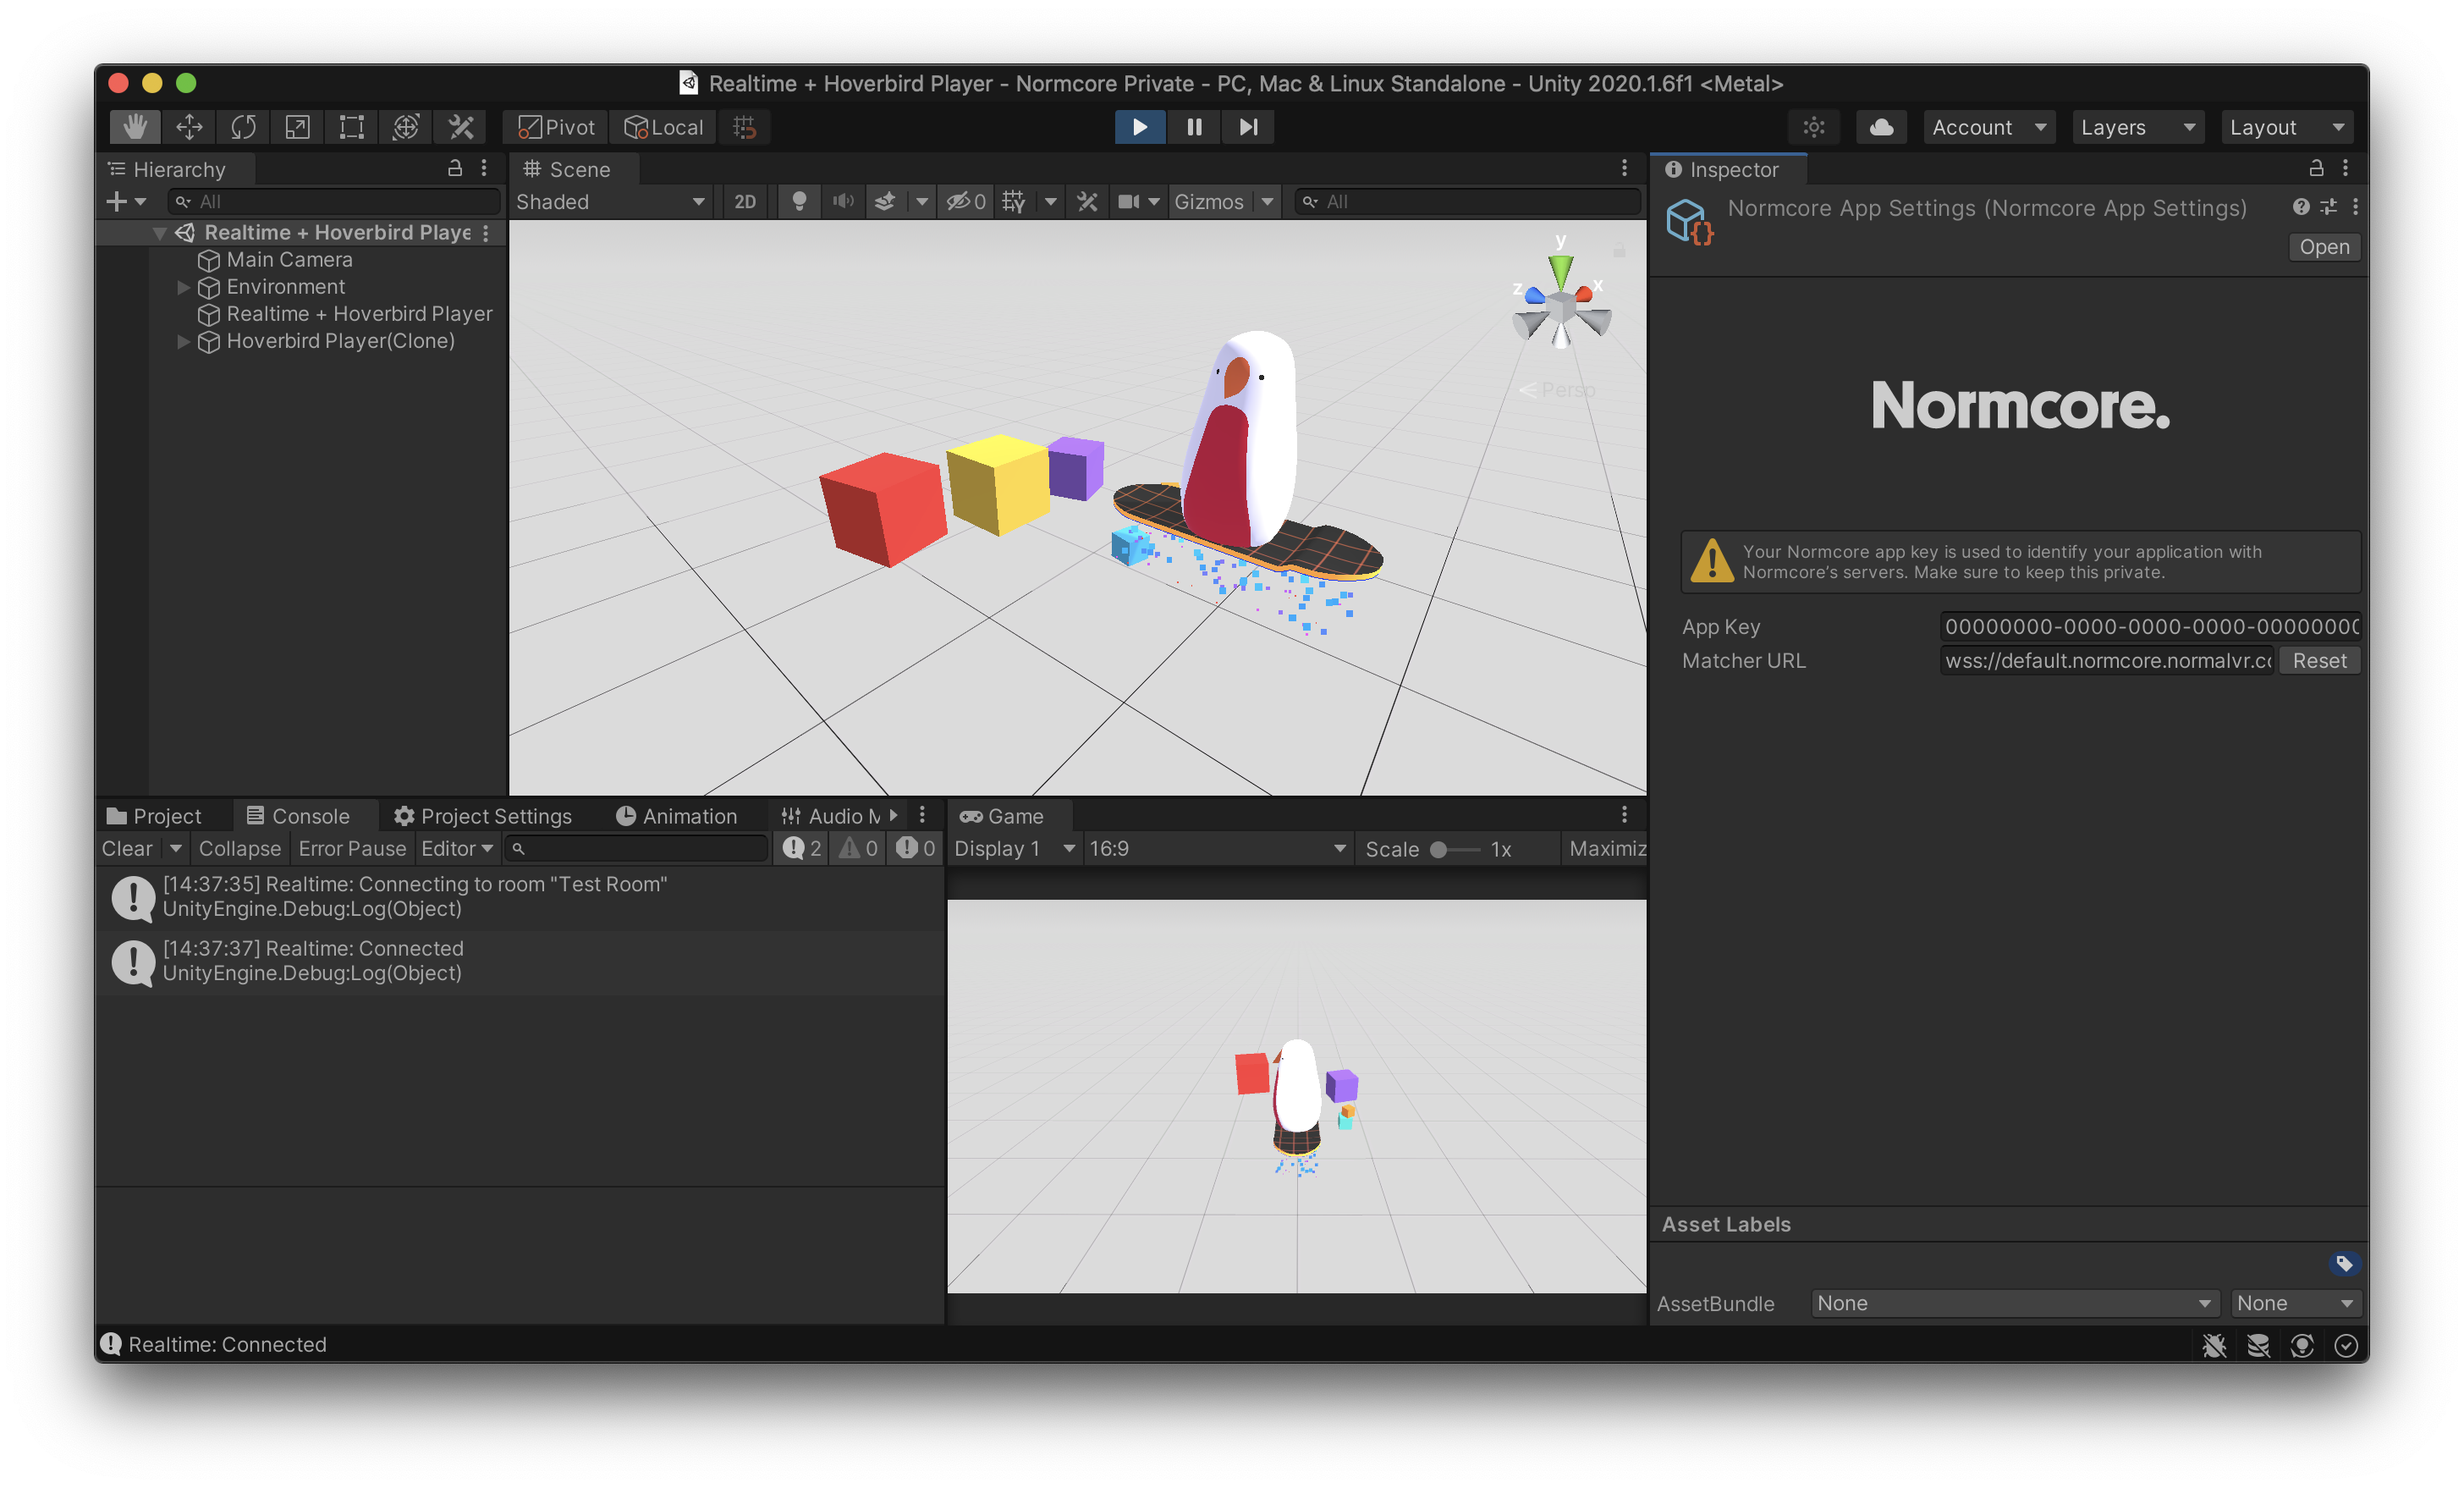The image size is (2464, 1488).
Task: Toggle scene lighting bulb icon
Action: (799, 202)
